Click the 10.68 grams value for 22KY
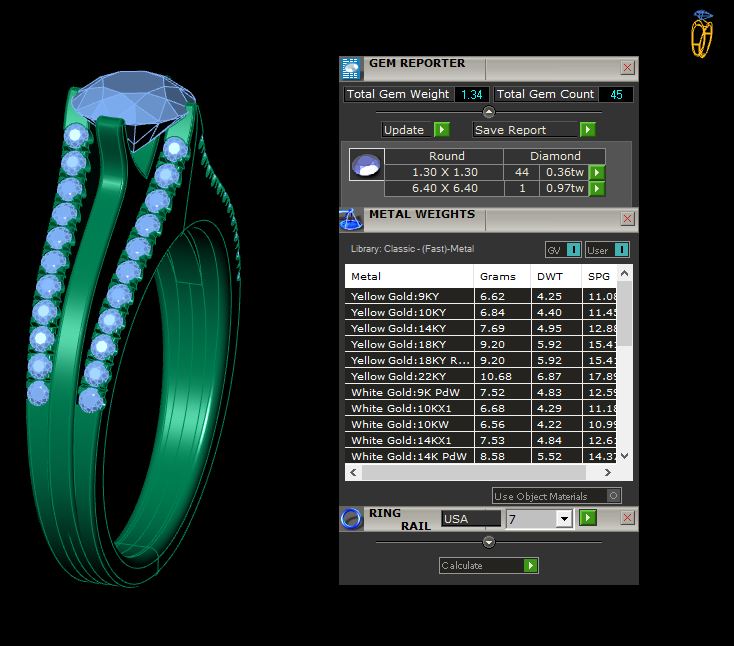Screen dimensions: 734x646 pyautogui.click(x=502, y=376)
